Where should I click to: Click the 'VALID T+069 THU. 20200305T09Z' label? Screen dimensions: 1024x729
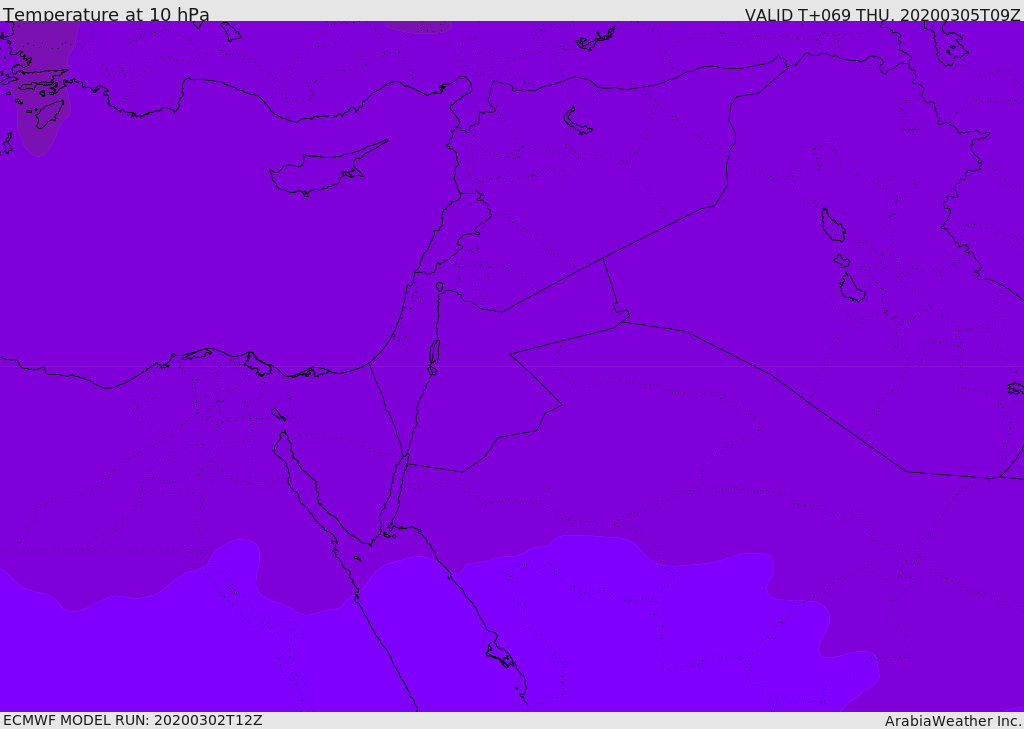[x=882, y=15]
